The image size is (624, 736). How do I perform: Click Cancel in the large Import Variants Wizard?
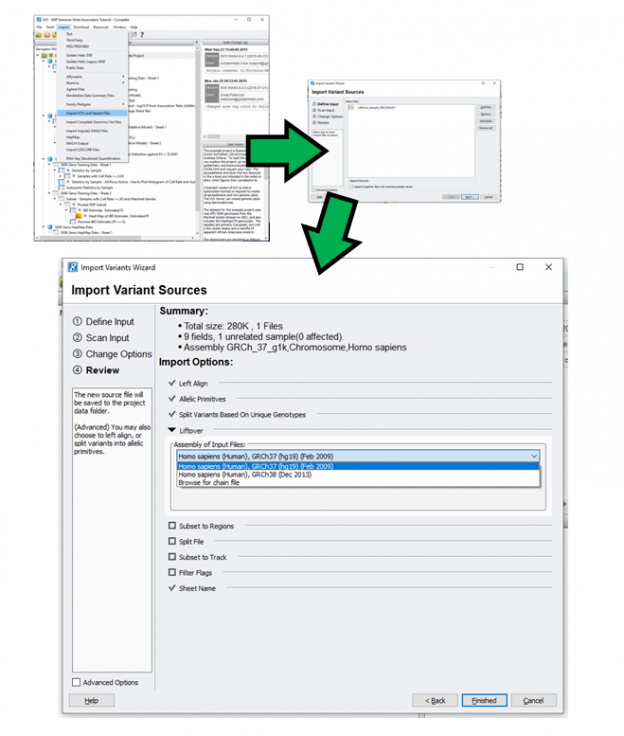click(533, 700)
